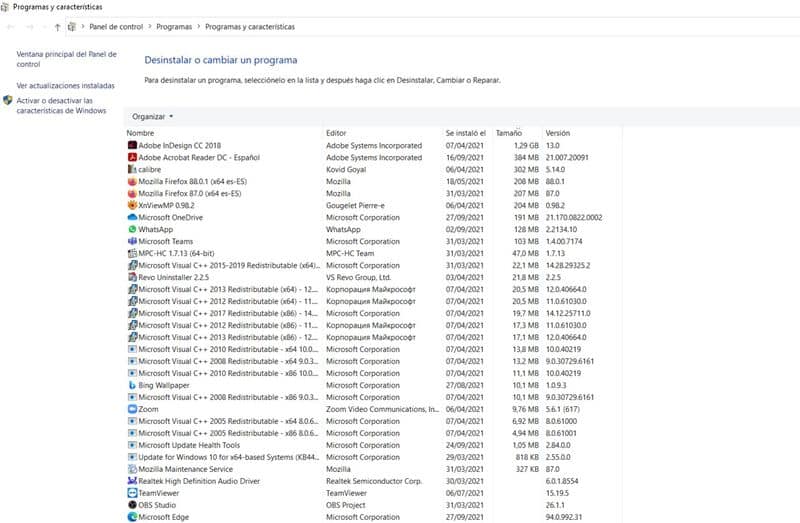The image size is (800, 523).
Task: Click the Visual C++ 2015-2019 Redistributable icon
Action: point(132,265)
